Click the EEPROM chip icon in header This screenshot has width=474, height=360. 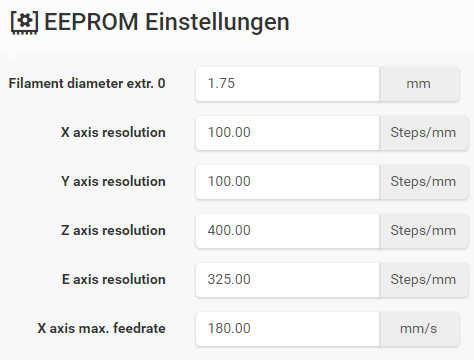(24, 22)
